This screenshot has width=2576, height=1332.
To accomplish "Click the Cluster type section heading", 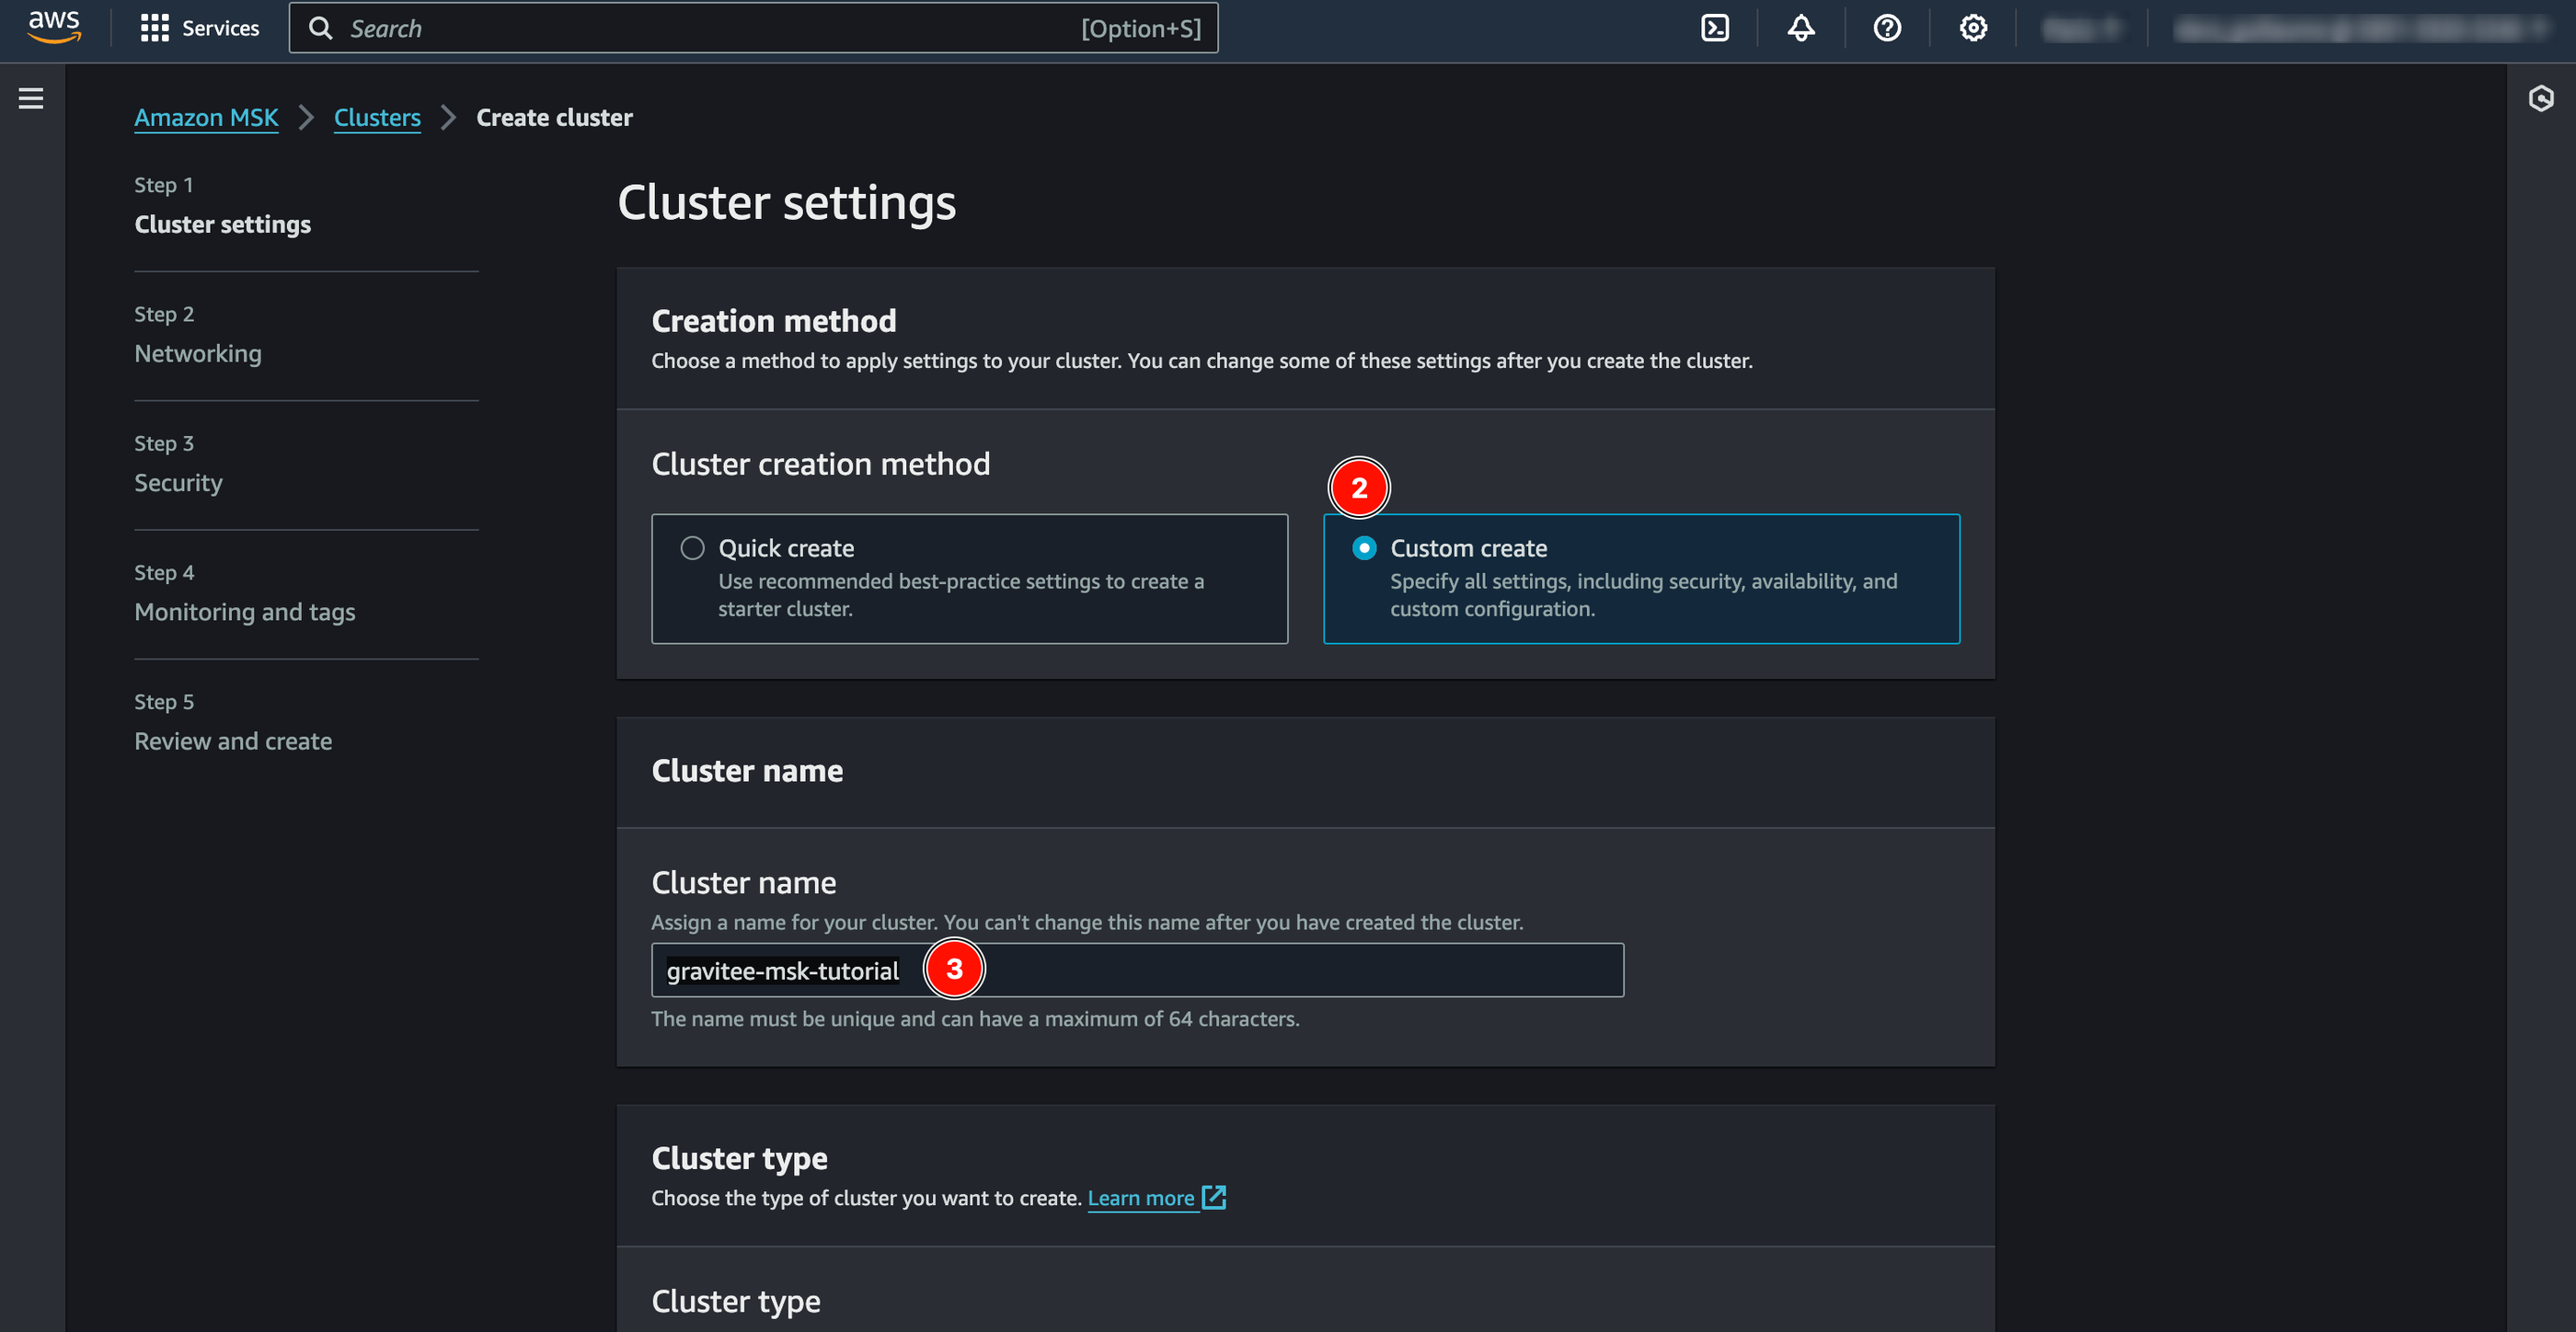I will pos(739,1158).
